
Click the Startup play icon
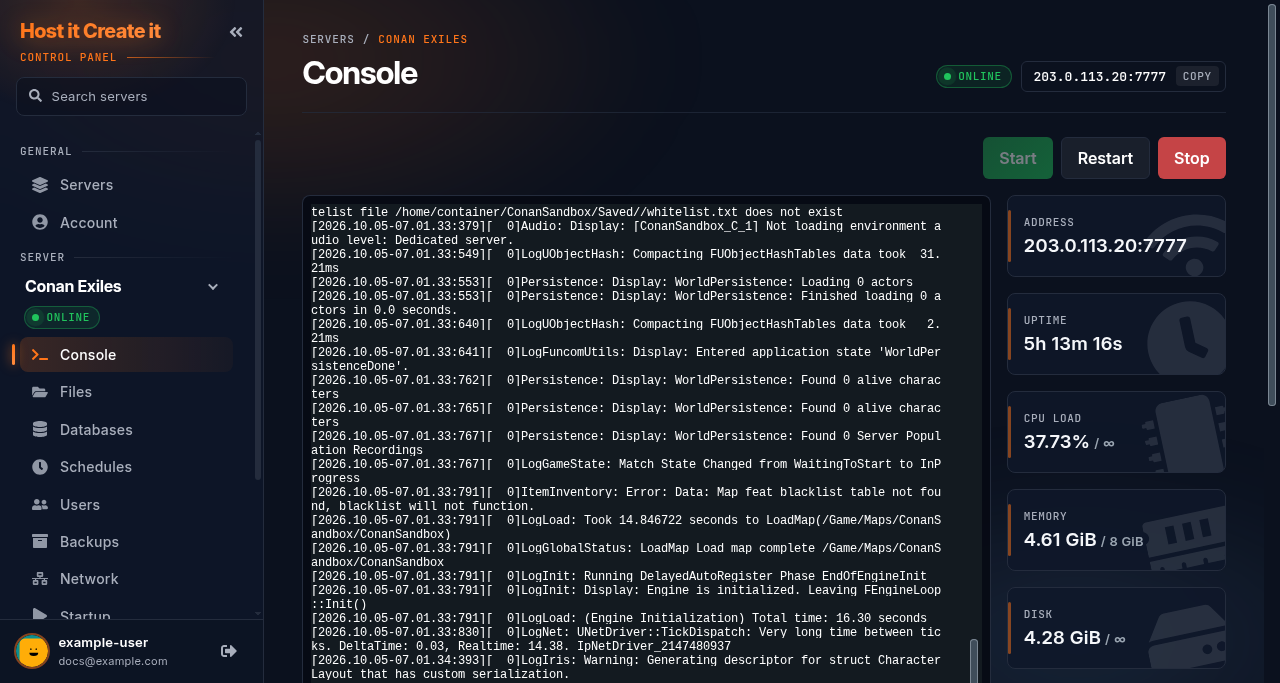click(40, 614)
